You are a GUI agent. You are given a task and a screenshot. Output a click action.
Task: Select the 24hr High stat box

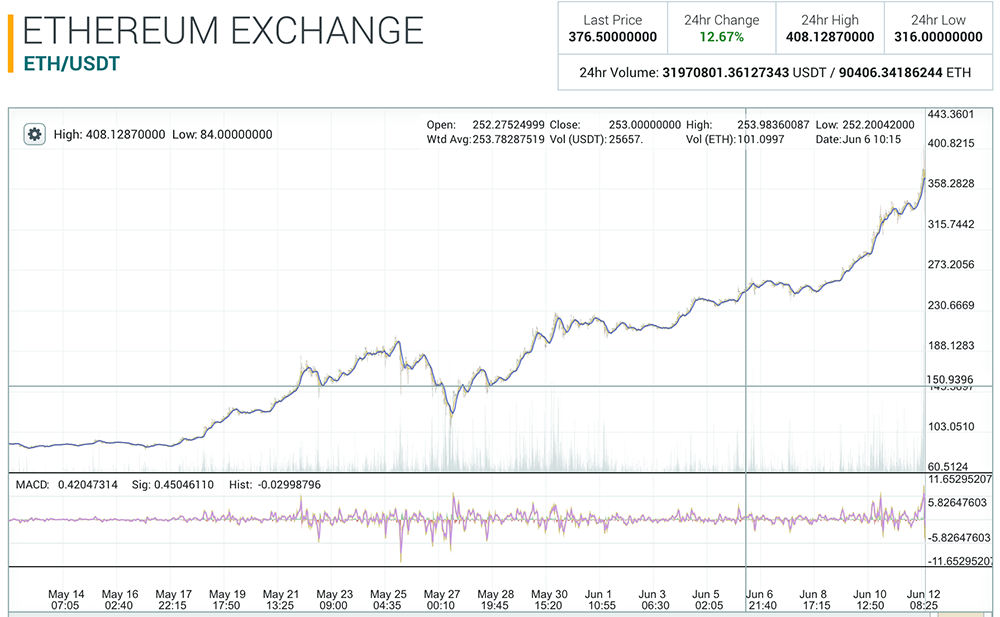(x=829, y=28)
